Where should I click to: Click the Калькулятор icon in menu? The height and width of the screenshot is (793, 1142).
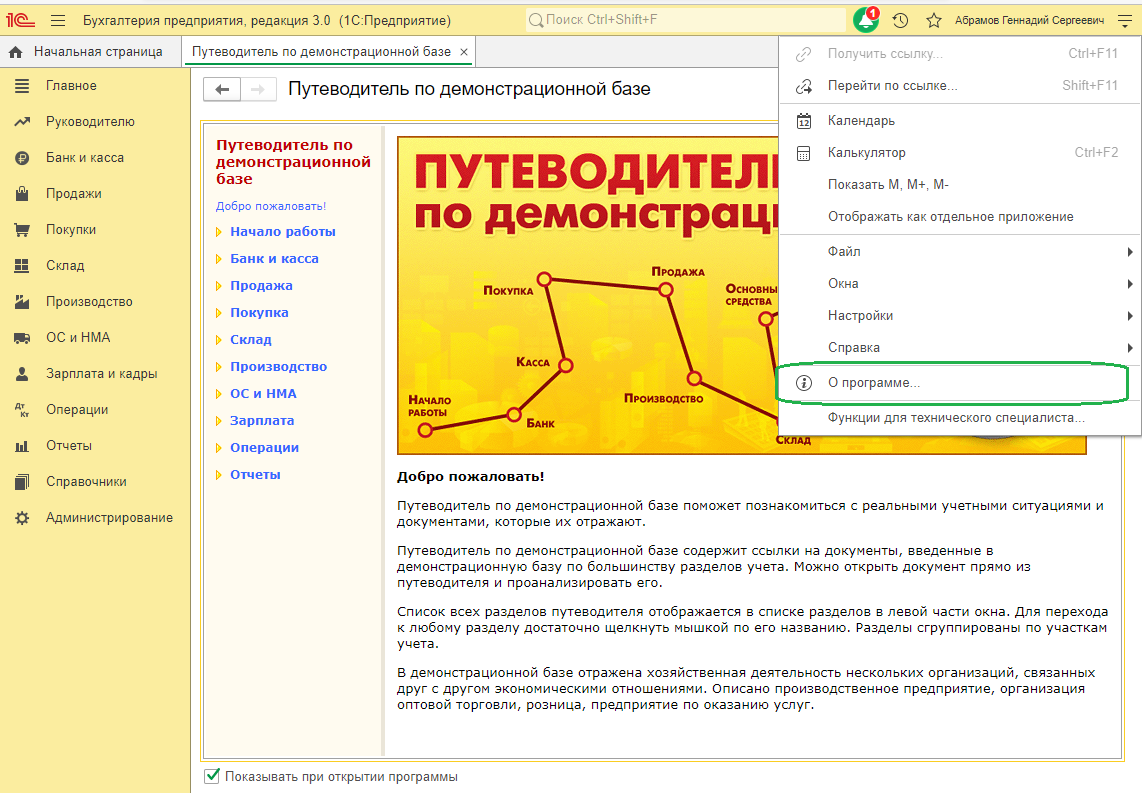click(x=803, y=153)
